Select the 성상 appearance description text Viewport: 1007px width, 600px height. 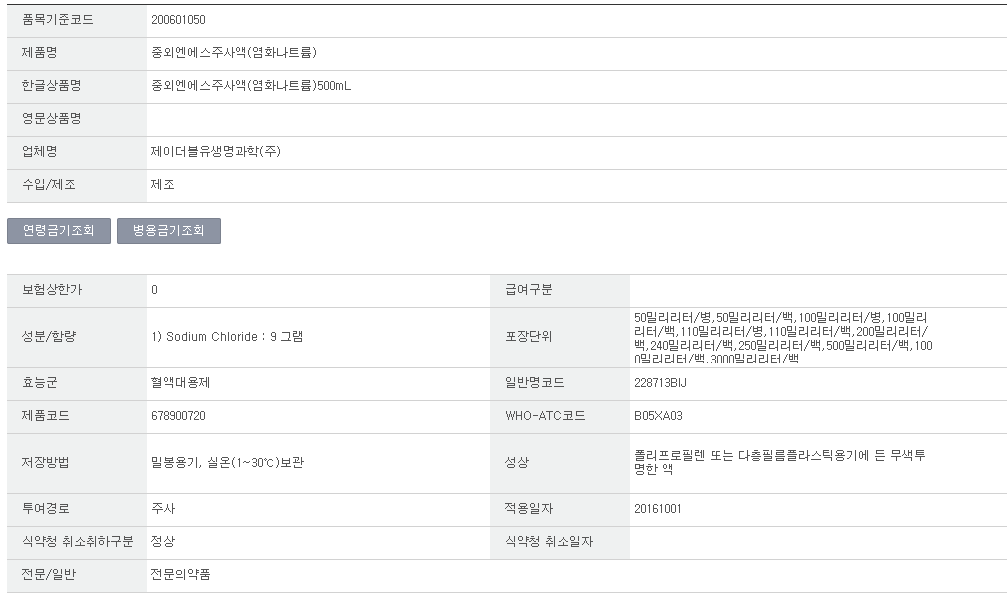(780, 462)
